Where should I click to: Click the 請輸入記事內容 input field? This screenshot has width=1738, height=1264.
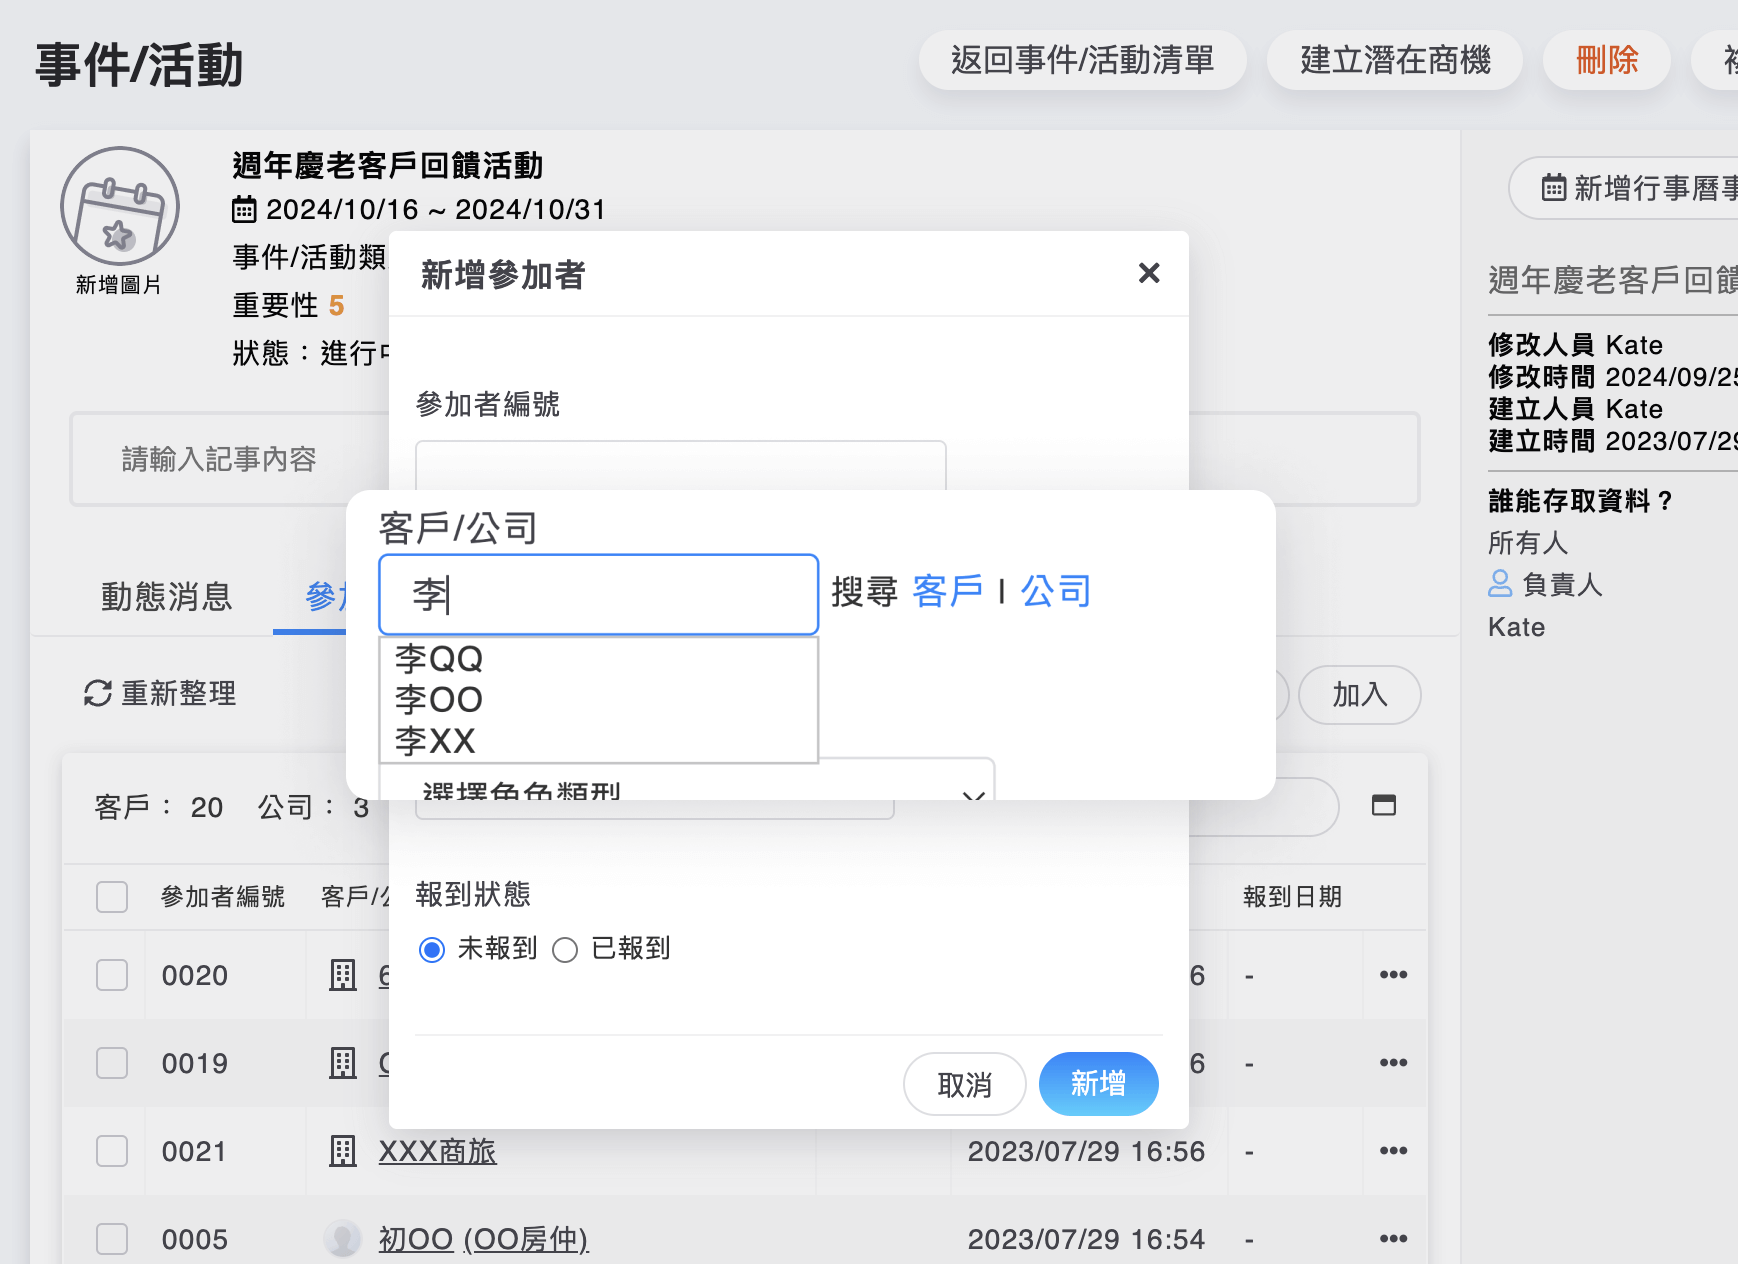pyautogui.click(x=218, y=459)
